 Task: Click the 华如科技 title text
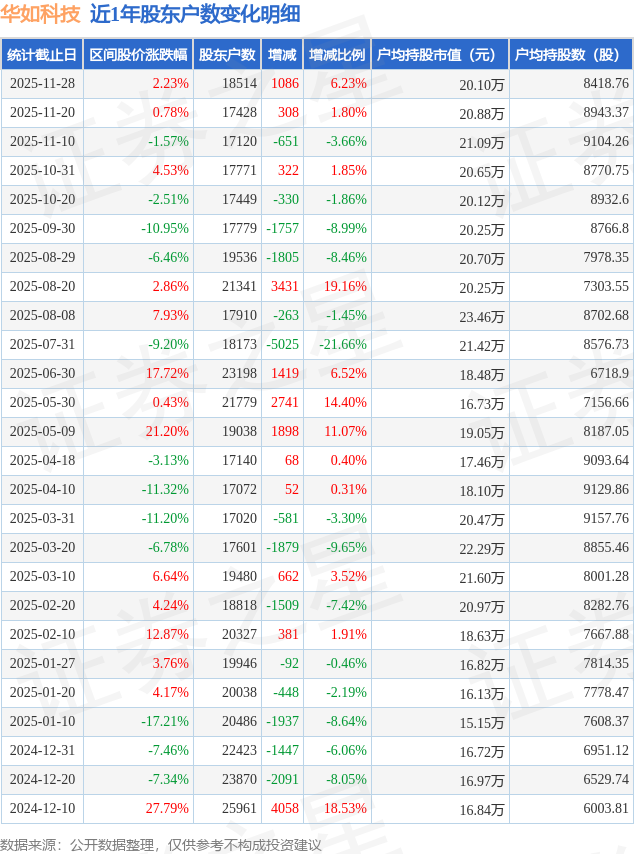tap(41, 14)
